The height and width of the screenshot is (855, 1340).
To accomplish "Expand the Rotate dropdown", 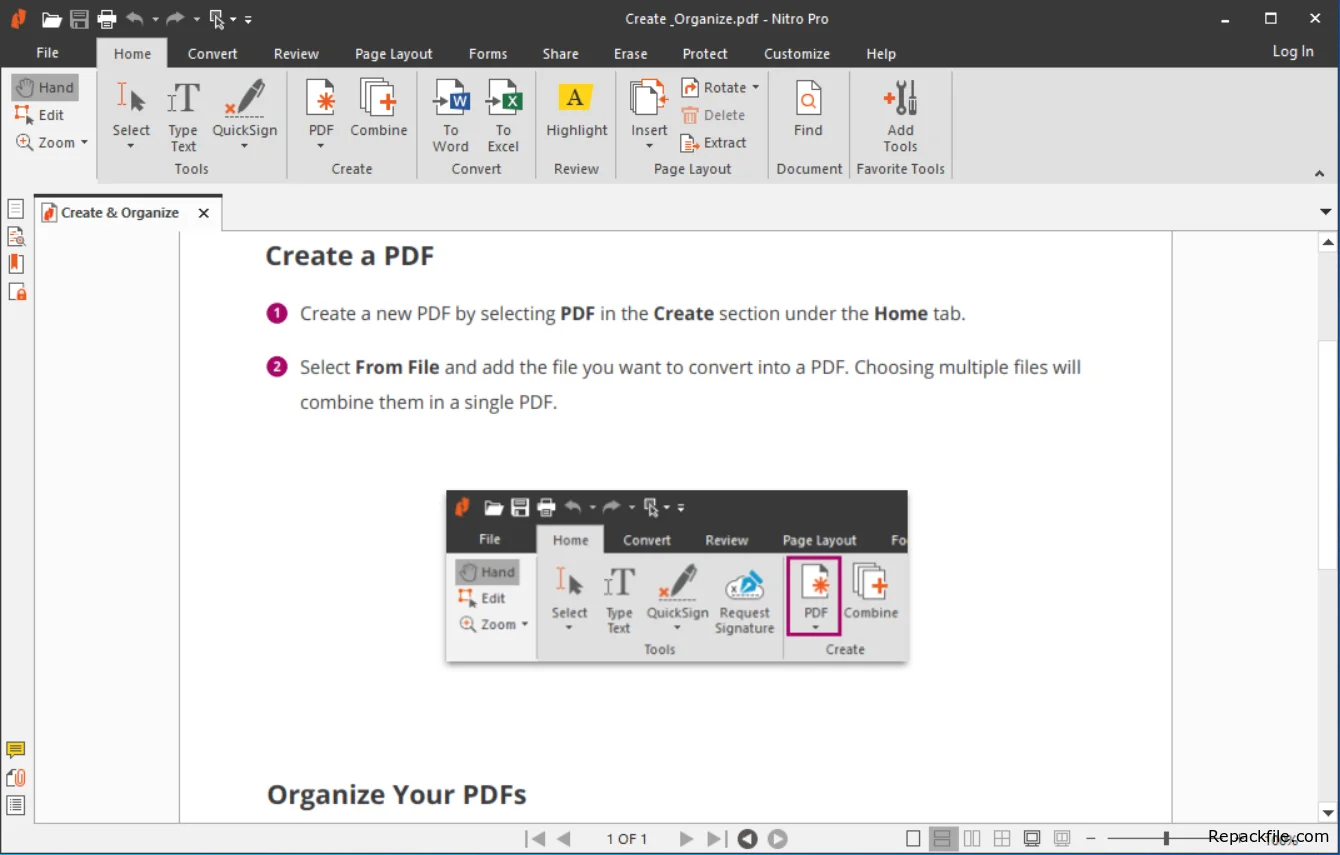I will pyautogui.click(x=756, y=88).
